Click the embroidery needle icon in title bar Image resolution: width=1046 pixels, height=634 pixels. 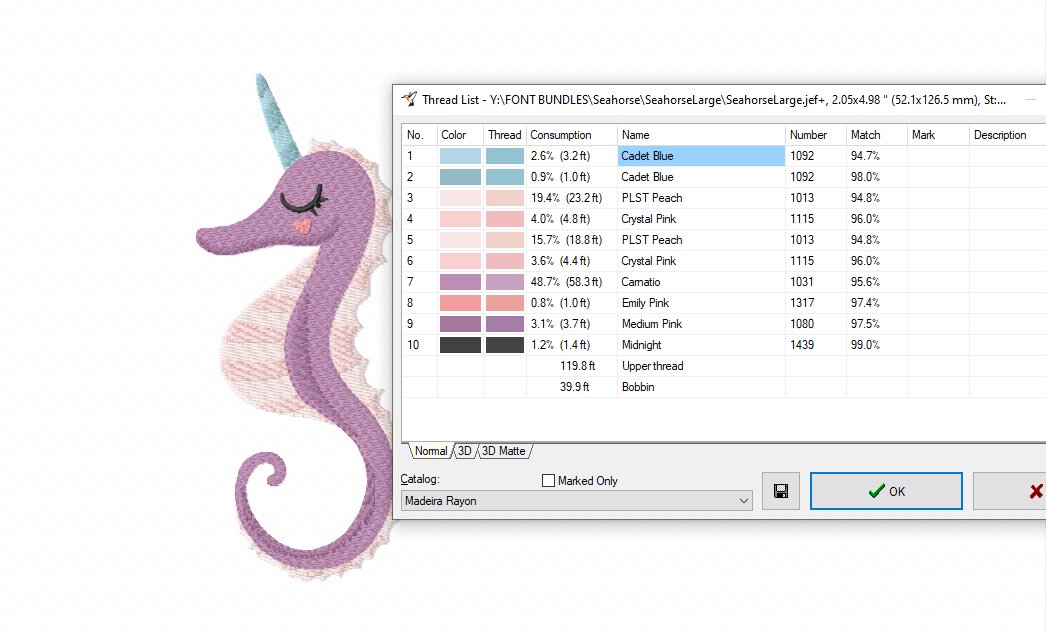pos(410,99)
